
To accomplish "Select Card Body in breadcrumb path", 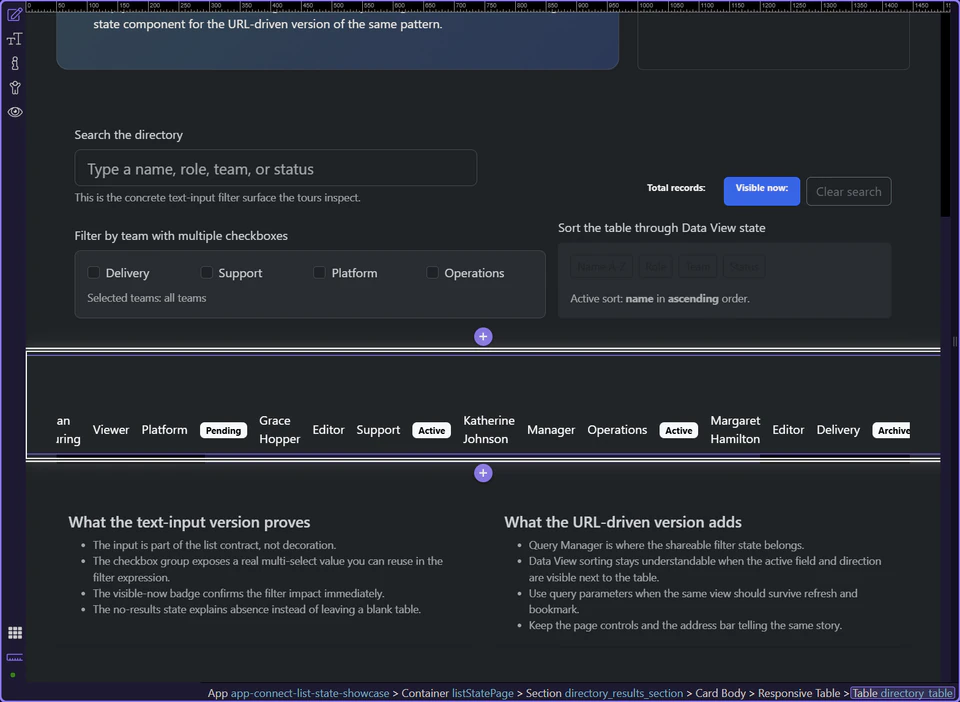I will [720, 693].
